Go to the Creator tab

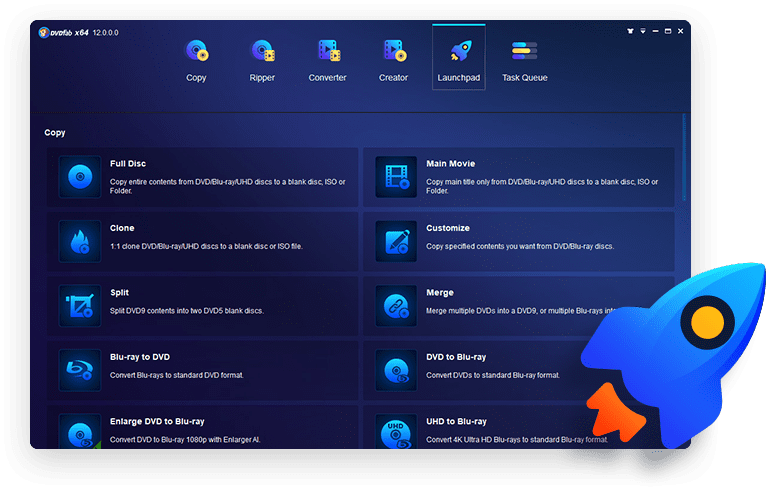point(393,60)
